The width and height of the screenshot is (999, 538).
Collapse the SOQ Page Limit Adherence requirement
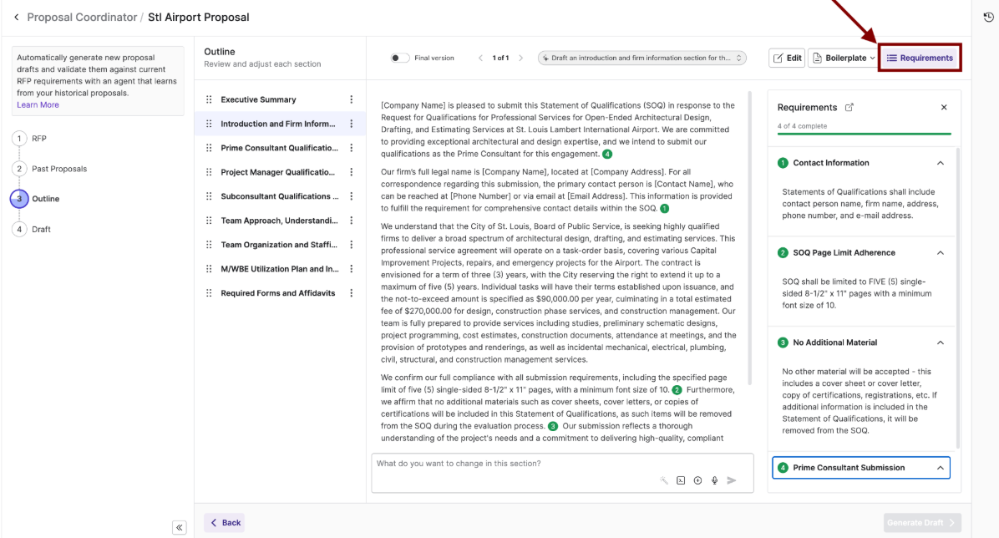click(940, 253)
